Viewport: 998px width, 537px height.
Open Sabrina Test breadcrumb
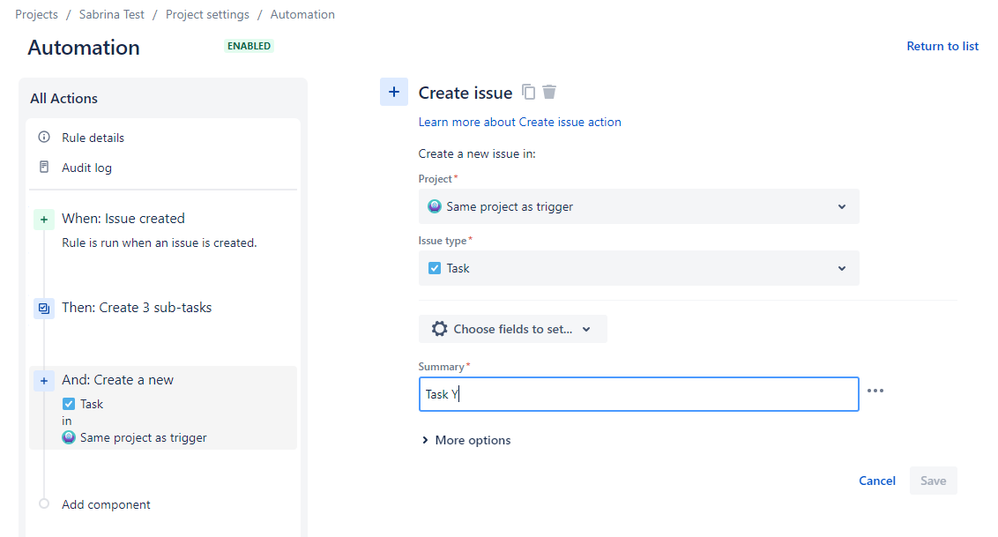pos(111,14)
